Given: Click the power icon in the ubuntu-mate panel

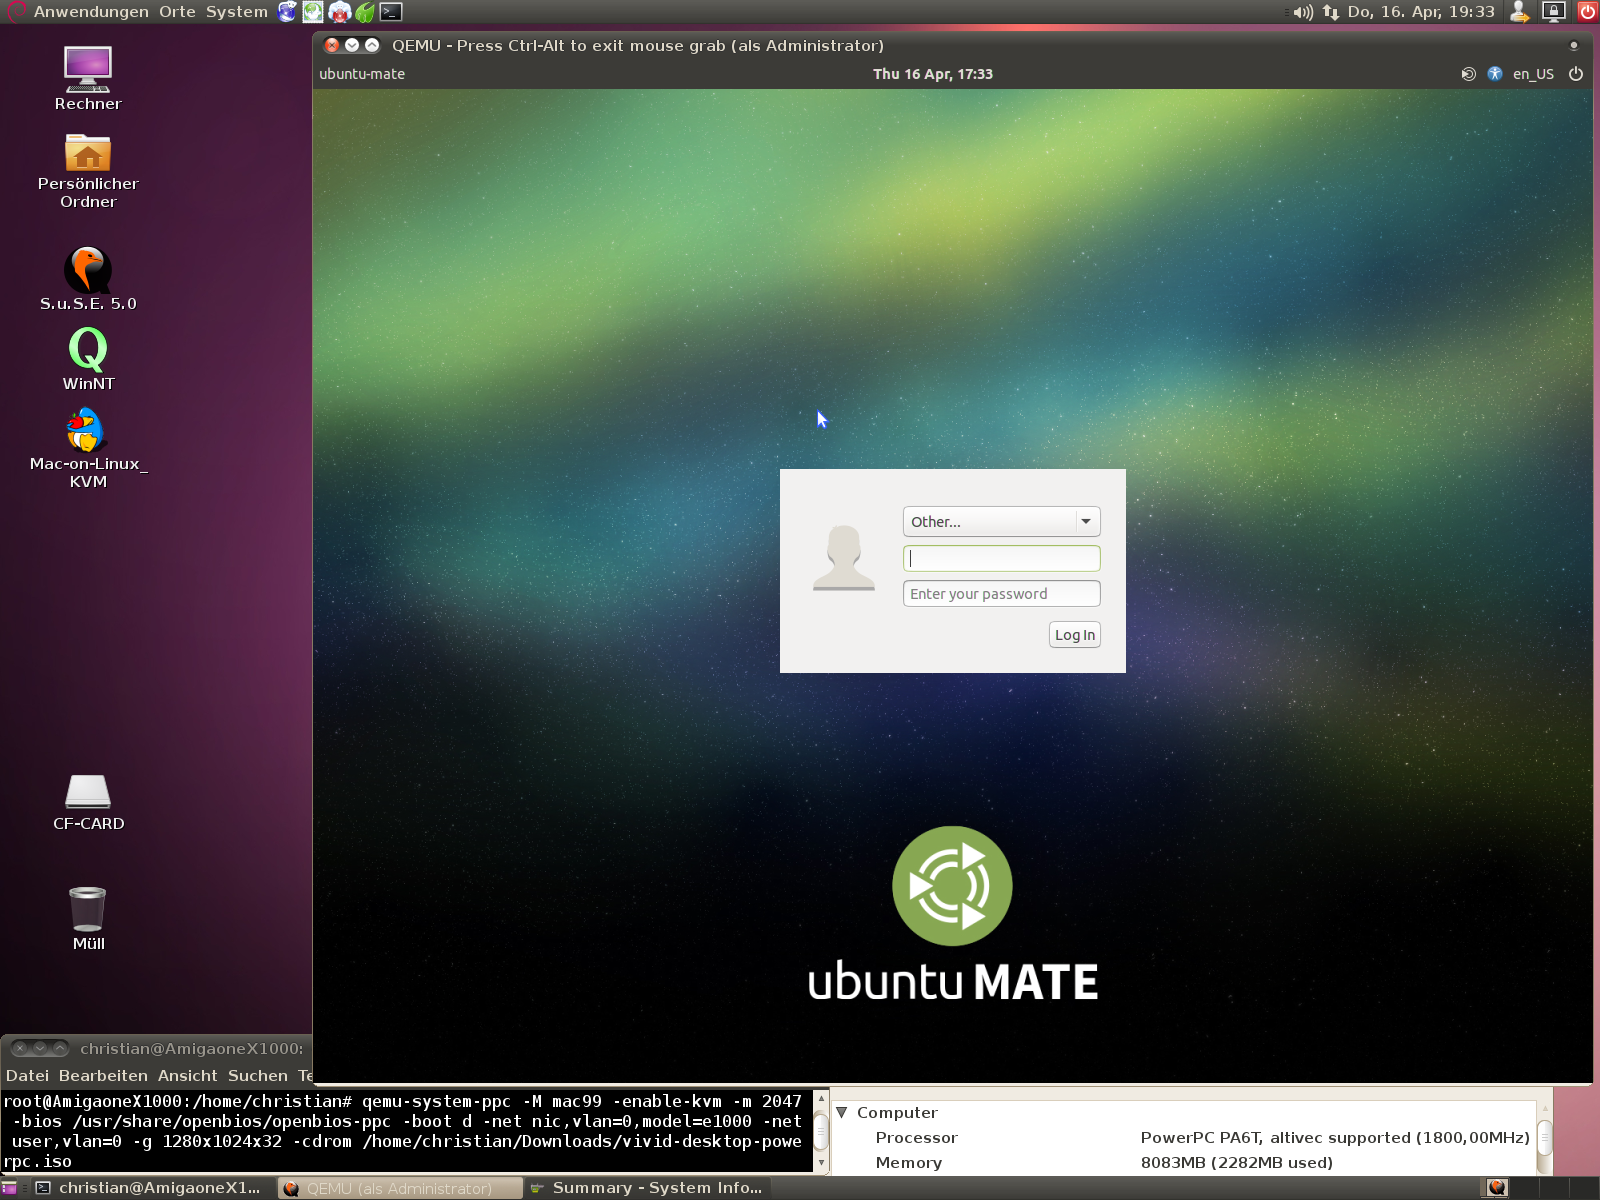Looking at the screenshot, I should pos(1576,74).
